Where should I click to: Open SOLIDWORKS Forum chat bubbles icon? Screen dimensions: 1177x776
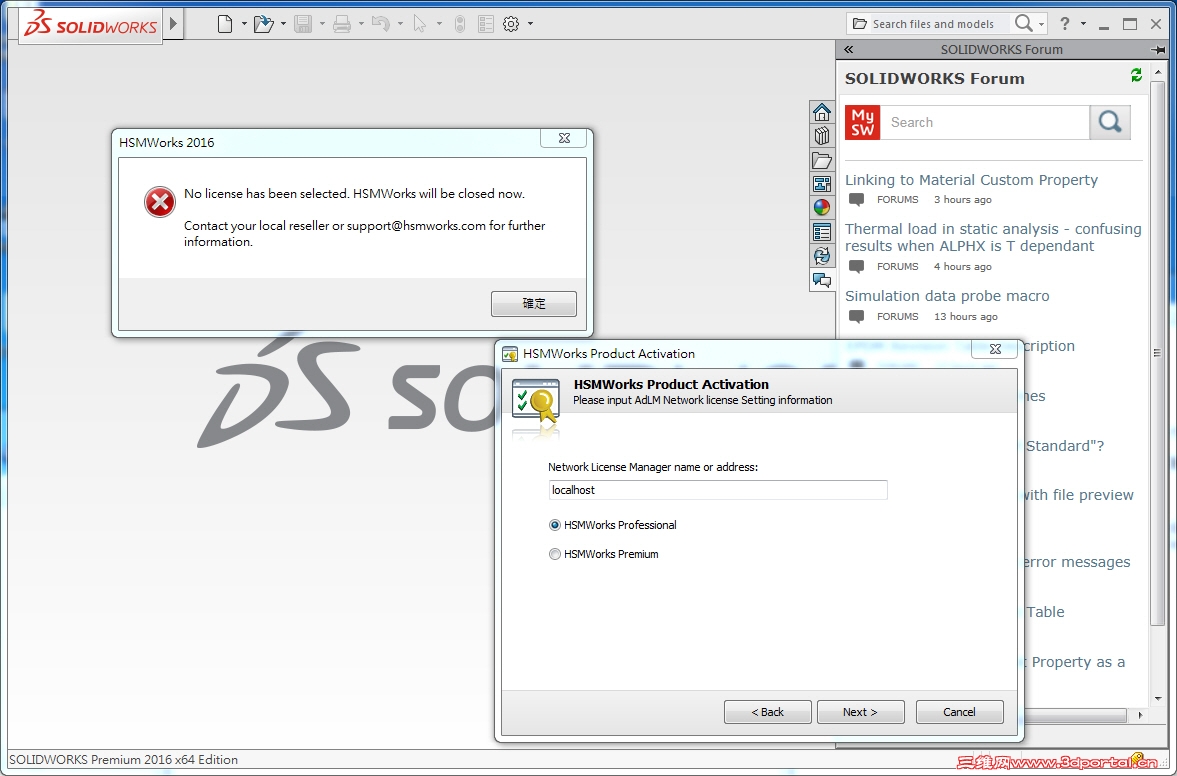tap(822, 281)
